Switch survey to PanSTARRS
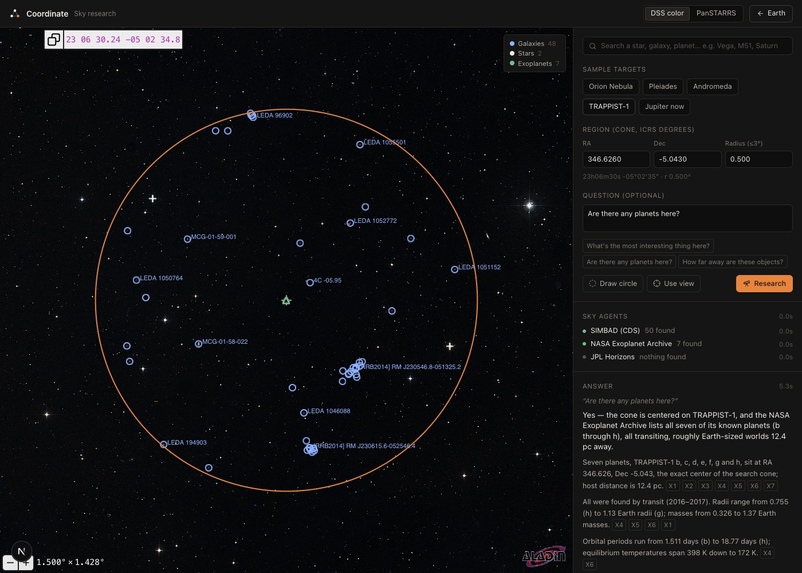 (x=716, y=13)
